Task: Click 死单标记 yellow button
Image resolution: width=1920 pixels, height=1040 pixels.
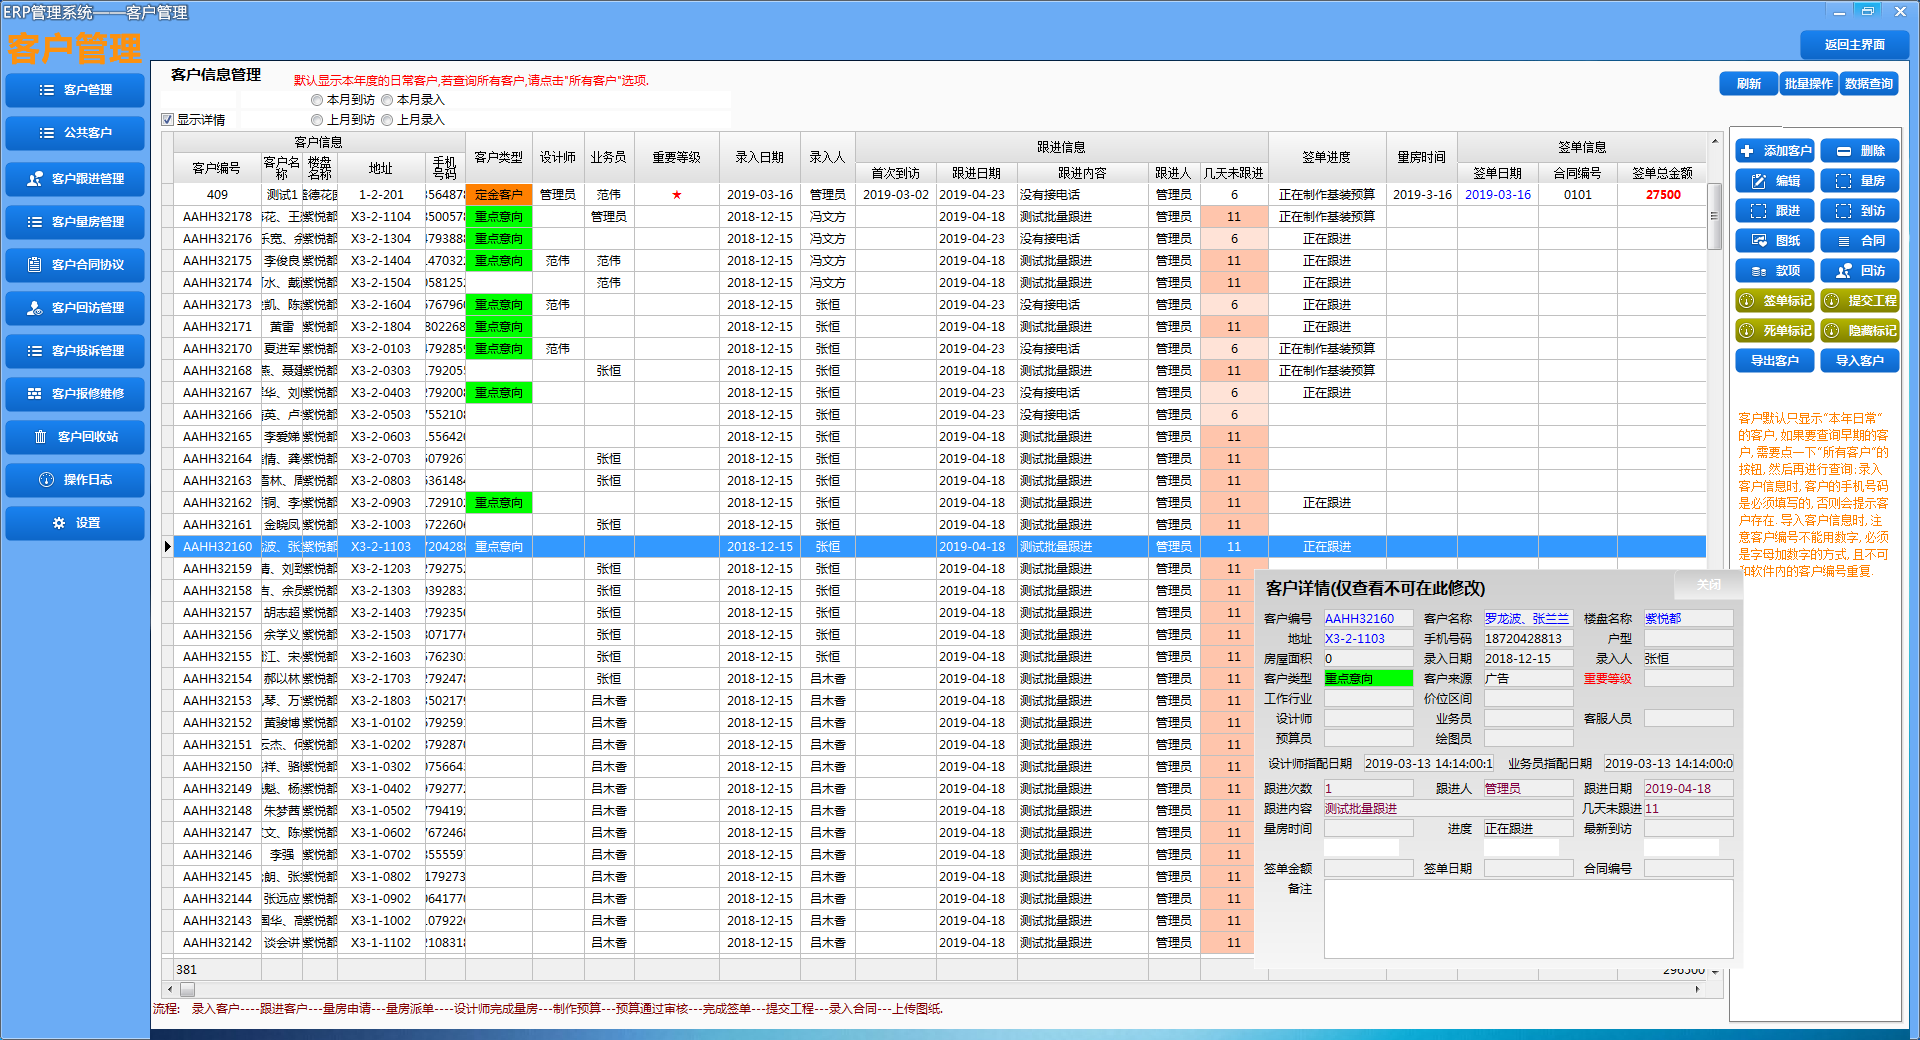Action: click(1775, 331)
